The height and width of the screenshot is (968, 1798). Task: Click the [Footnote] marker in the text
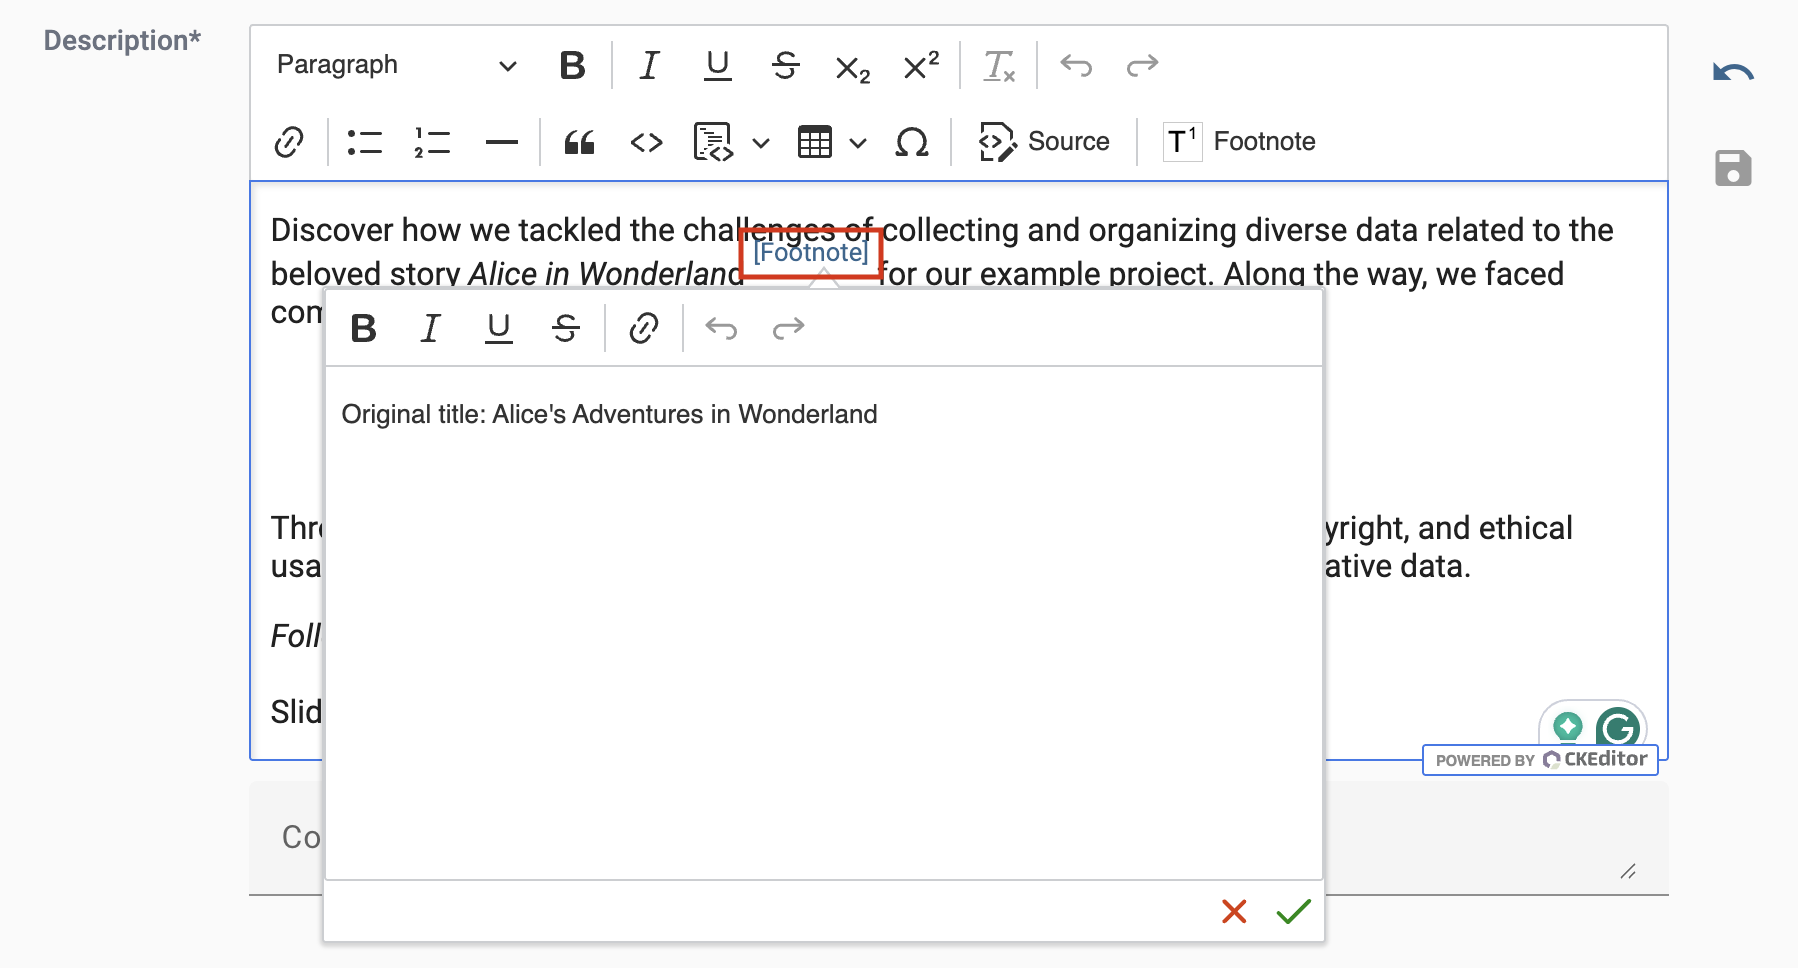810,253
